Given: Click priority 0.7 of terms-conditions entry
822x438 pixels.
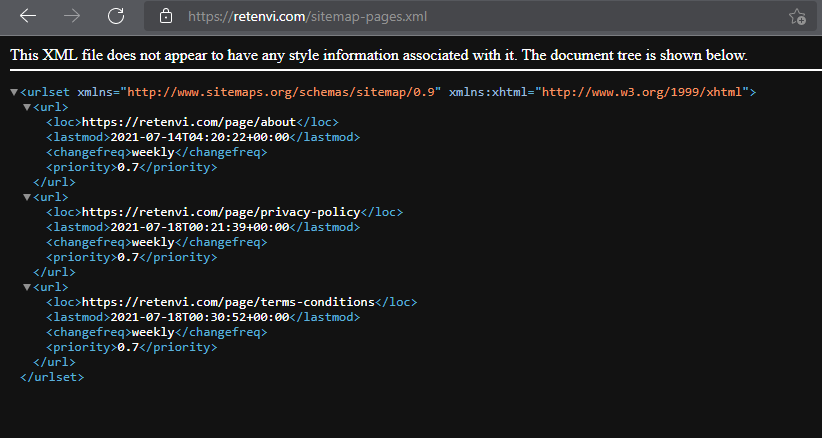Looking at the screenshot, I should (128, 348).
